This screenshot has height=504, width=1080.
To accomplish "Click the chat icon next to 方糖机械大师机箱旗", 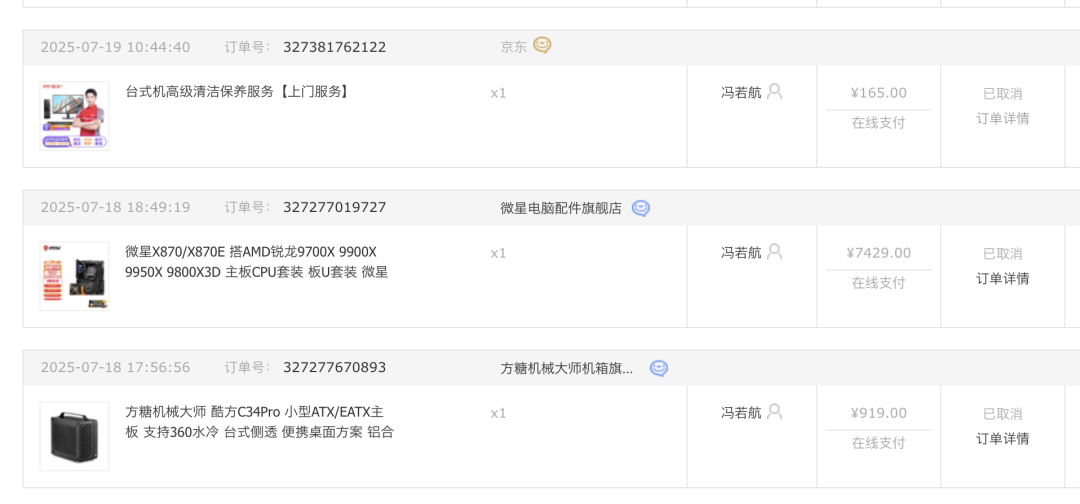I will (658, 368).
